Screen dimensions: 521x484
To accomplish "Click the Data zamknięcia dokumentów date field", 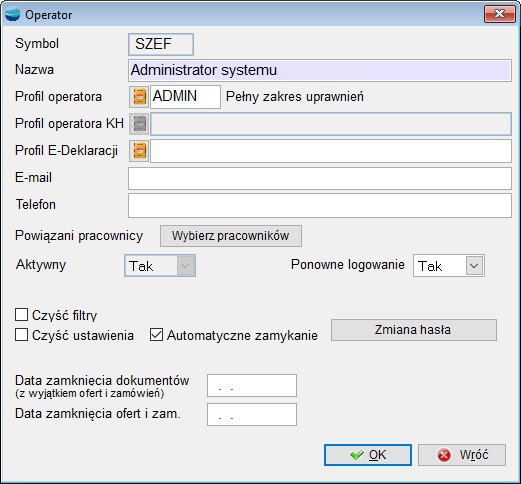I will click(252, 385).
